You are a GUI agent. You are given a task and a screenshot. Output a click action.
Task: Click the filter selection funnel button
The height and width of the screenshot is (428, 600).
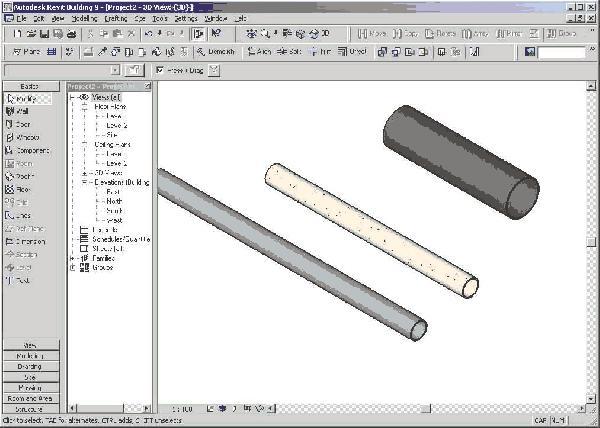(x=214, y=70)
